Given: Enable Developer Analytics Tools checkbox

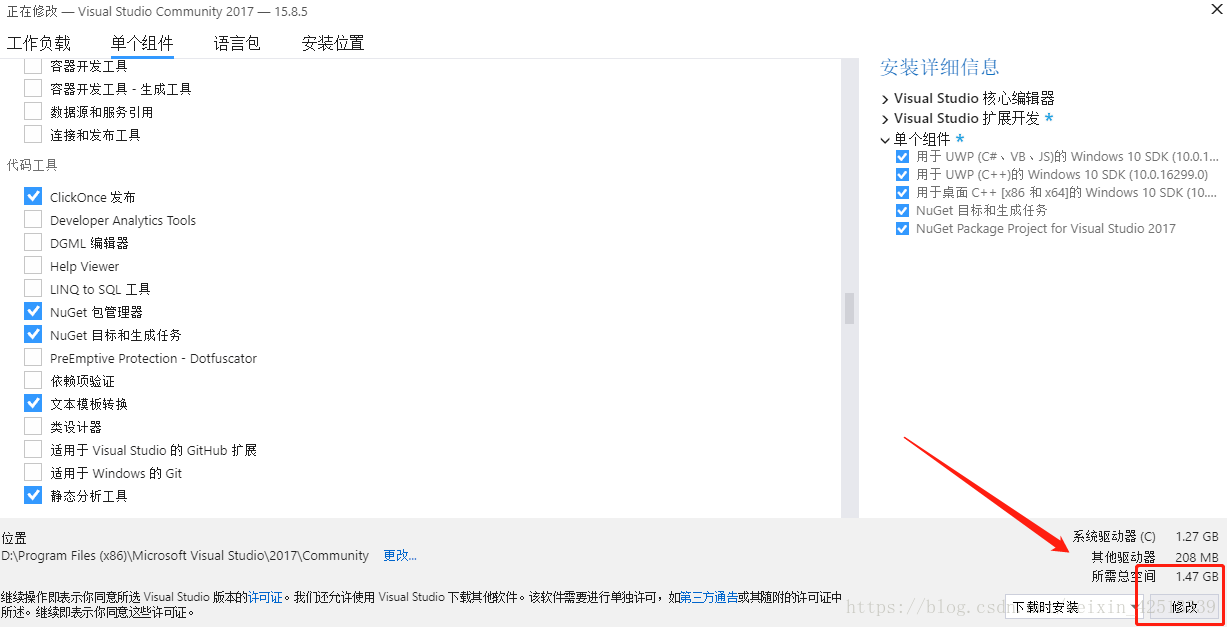Looking at the screenshot, I should (33, 219).
